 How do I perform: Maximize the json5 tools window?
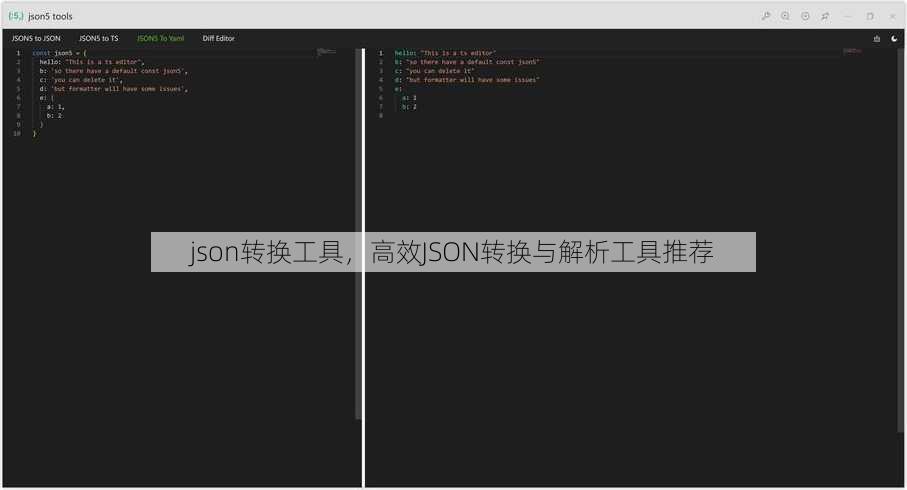pyautogui.click(x=870, y=16)
